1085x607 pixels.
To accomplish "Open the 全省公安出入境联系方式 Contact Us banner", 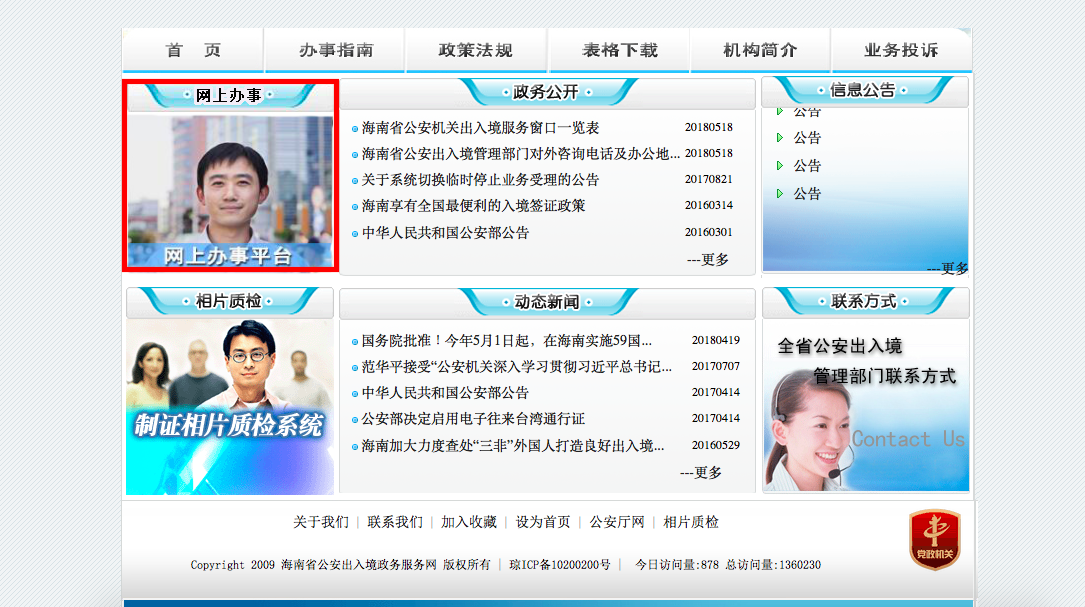I will (x=866, y=406).
